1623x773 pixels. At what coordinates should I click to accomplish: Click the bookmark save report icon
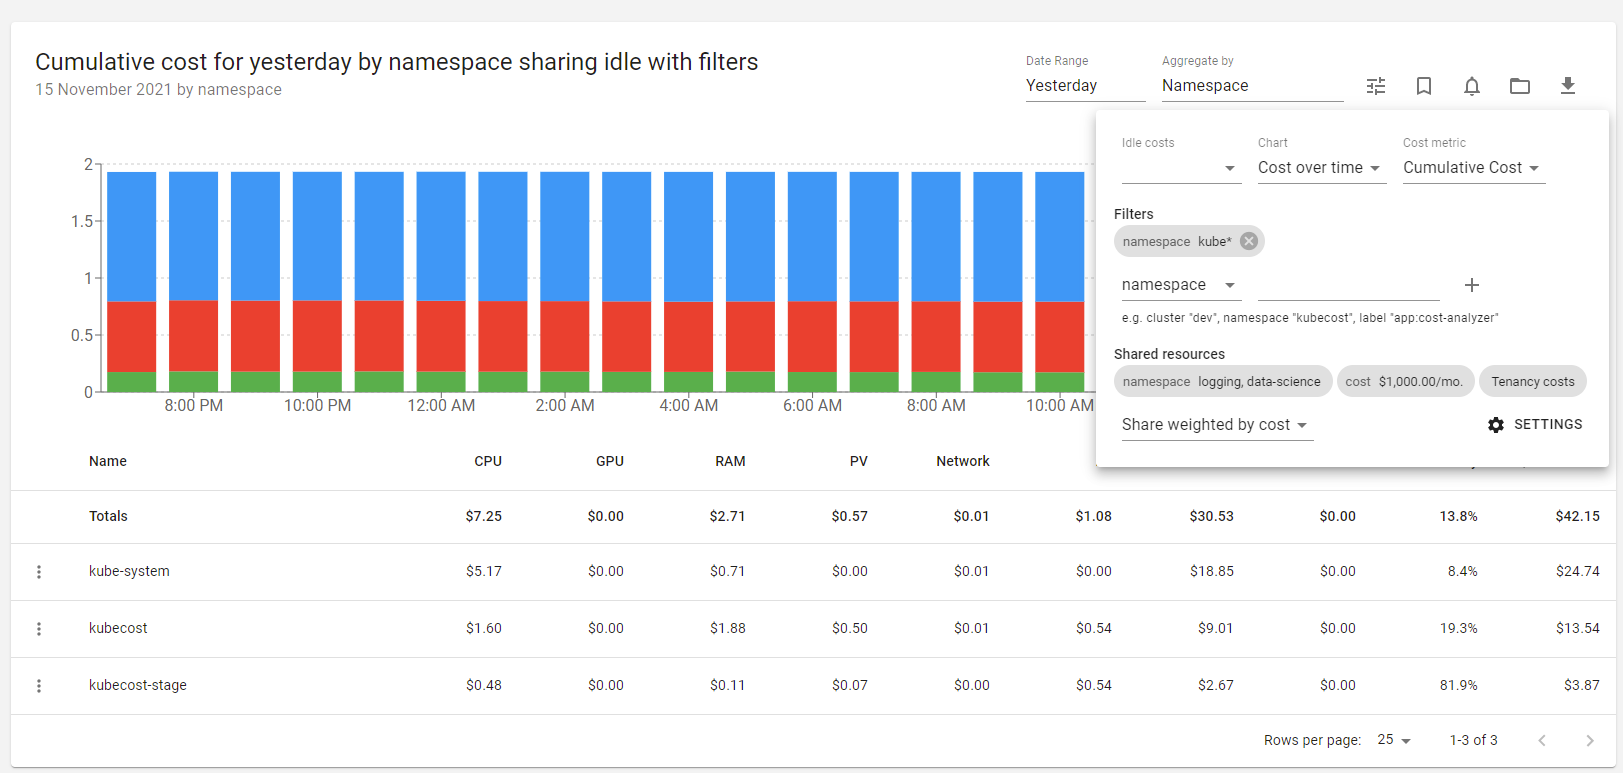point(1424,86)
